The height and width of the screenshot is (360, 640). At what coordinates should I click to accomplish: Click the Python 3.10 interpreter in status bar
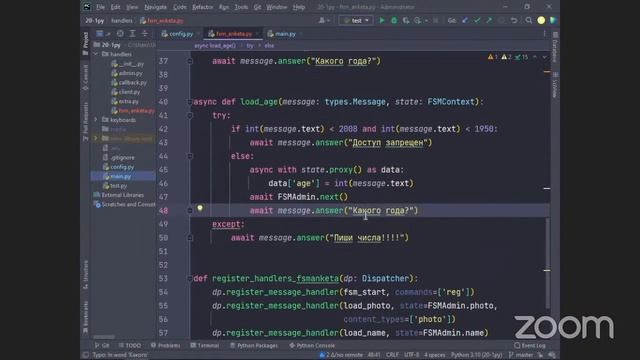pyautogui.click(x=477, y=355)
